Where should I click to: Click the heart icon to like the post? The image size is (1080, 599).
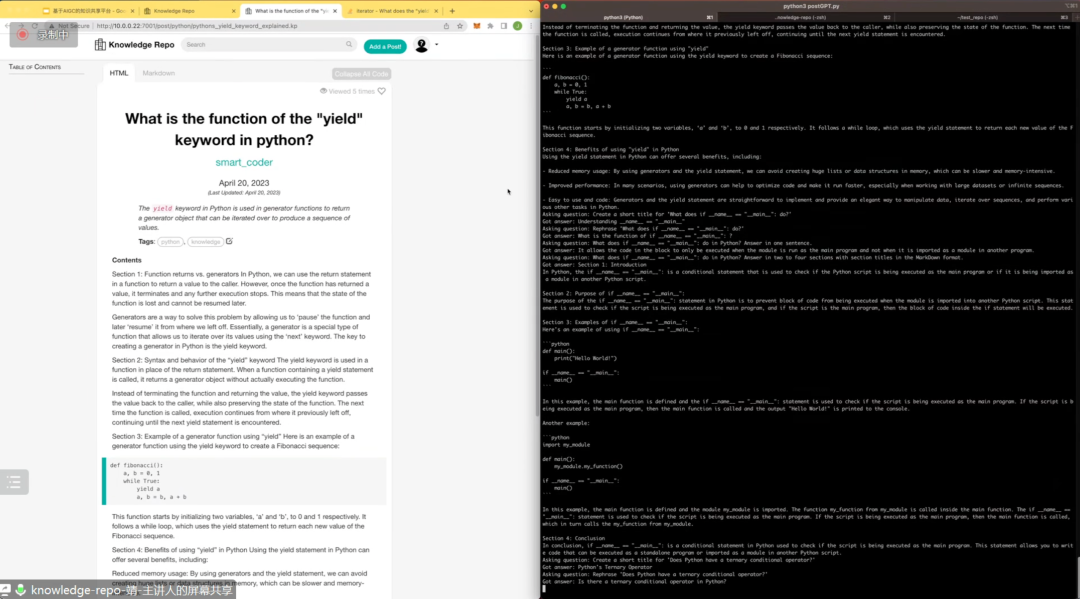coord(381,91)
